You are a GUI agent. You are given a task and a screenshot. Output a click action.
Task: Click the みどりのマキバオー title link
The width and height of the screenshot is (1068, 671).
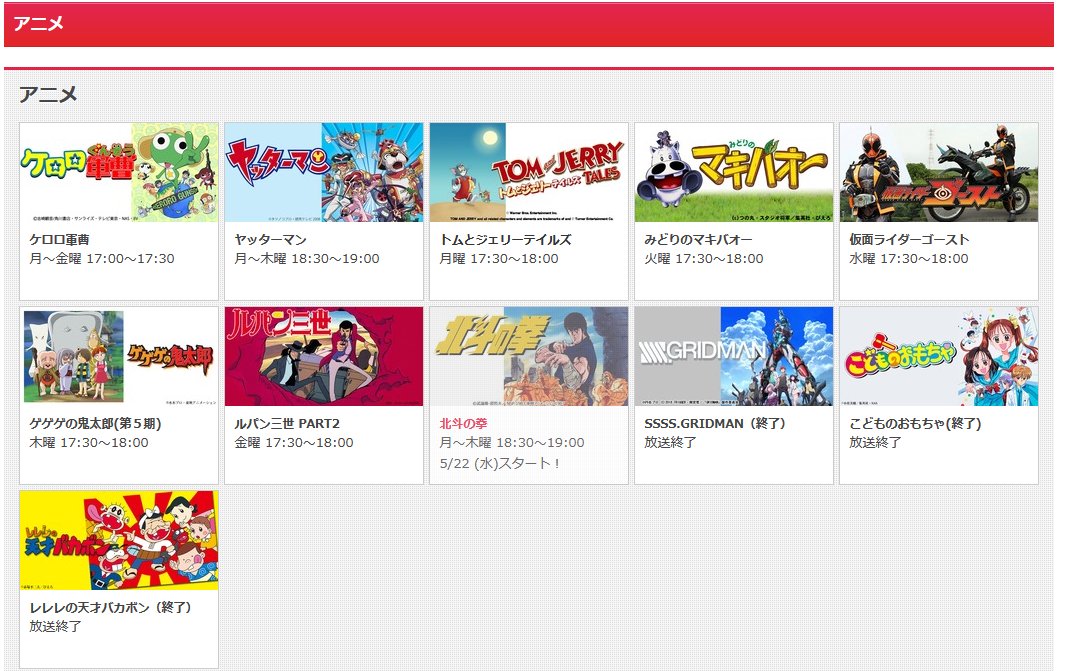point(698,240)
